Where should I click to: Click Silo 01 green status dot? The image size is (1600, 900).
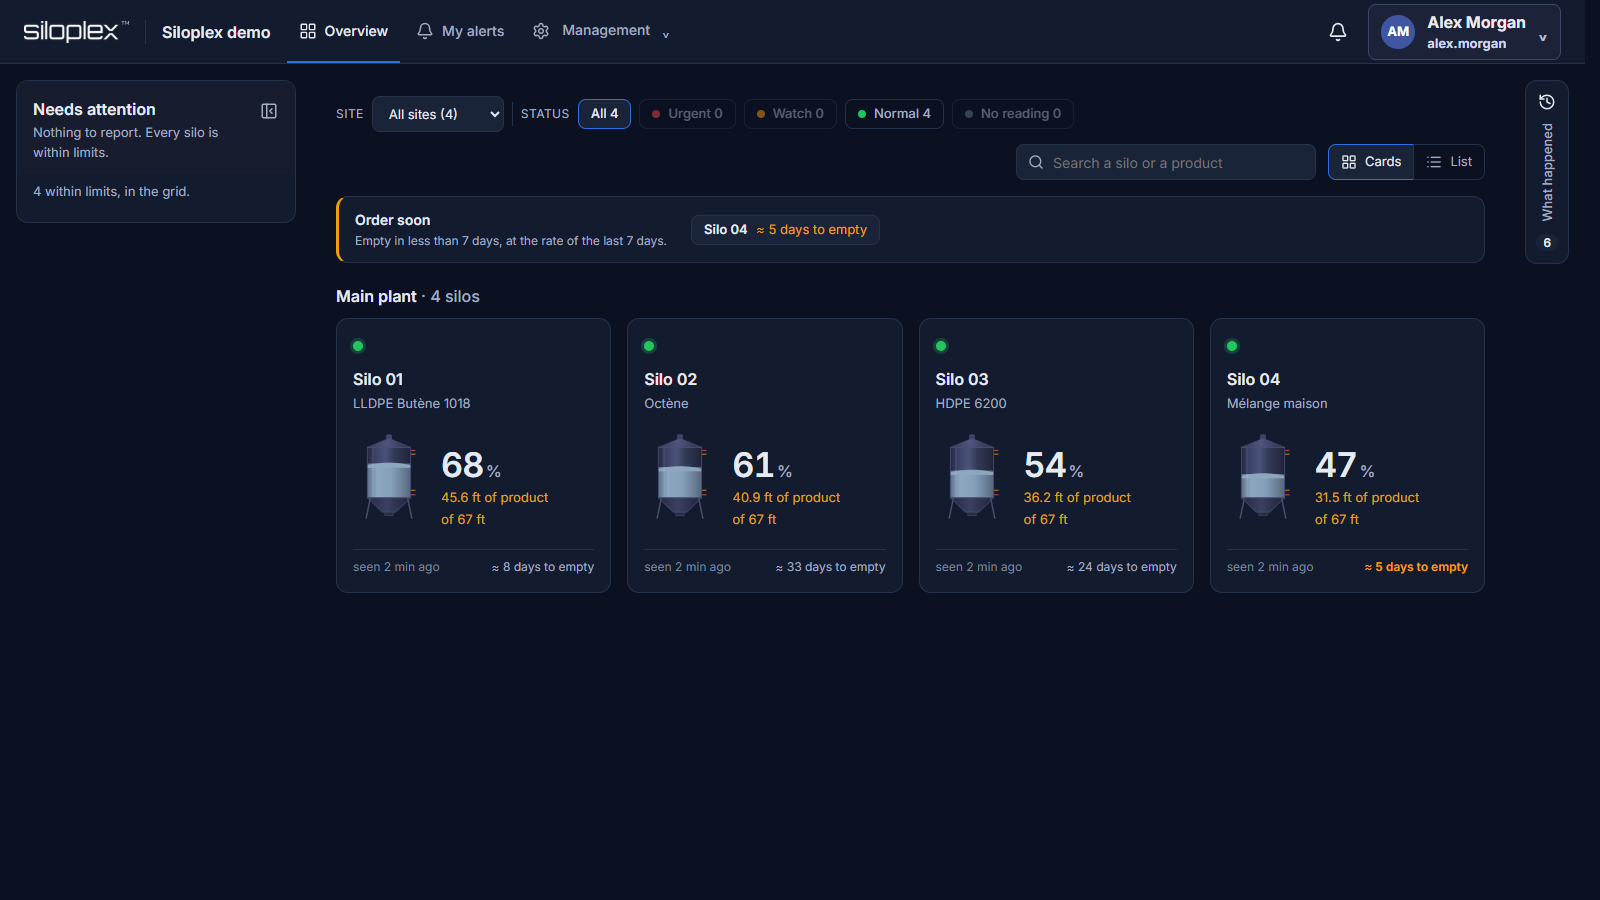click(358, 346)
